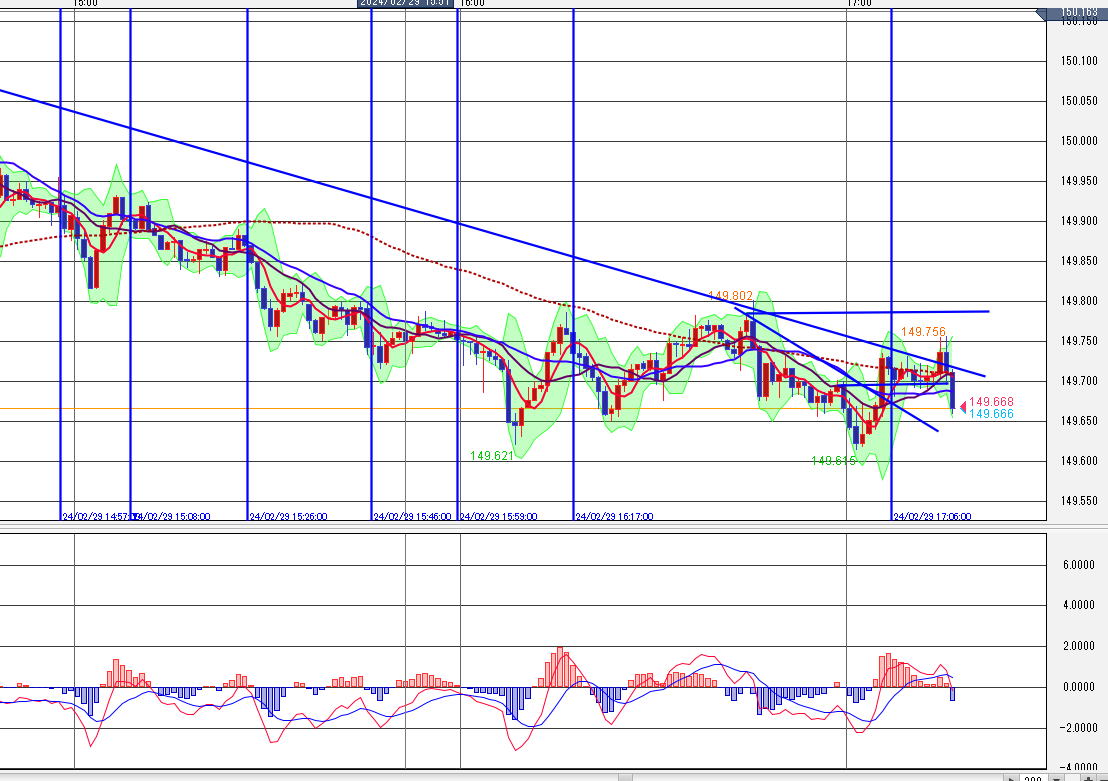Click the crosshair date tag at top
1108x781 pixels.
tap(406, 4)
